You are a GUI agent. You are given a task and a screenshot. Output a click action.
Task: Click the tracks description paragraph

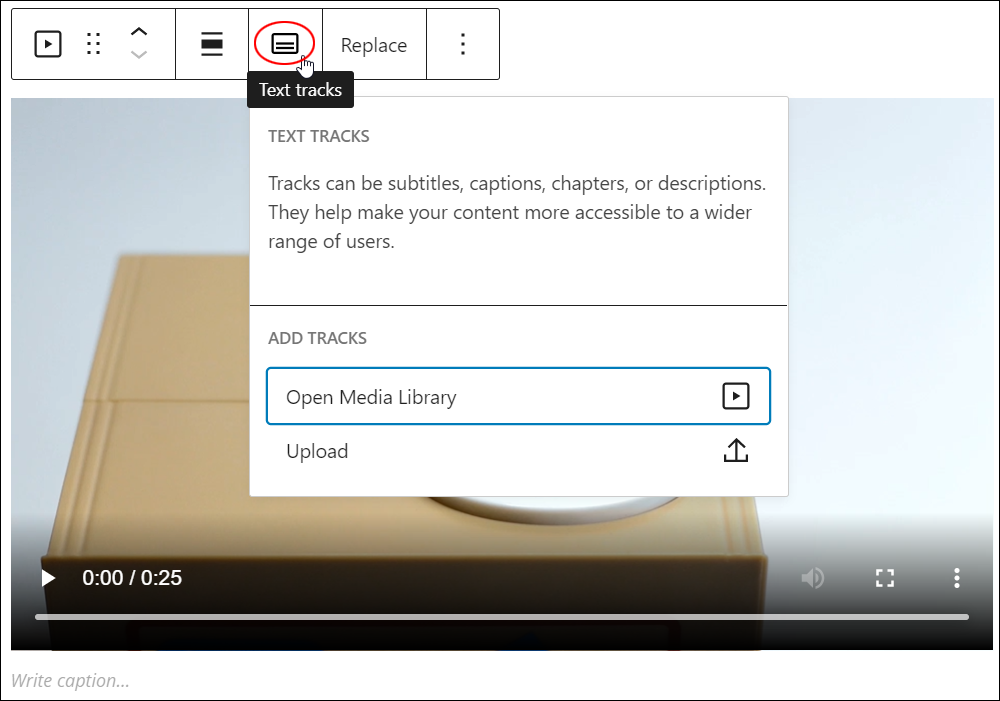click(517, 212)
